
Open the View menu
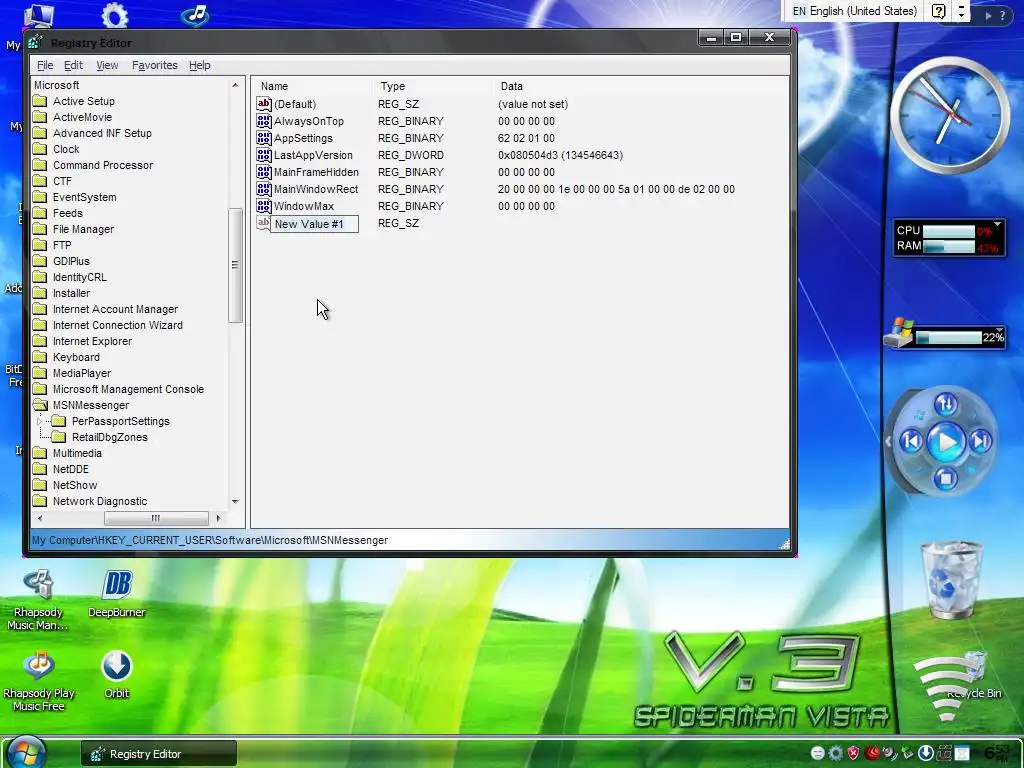(107, 65)
